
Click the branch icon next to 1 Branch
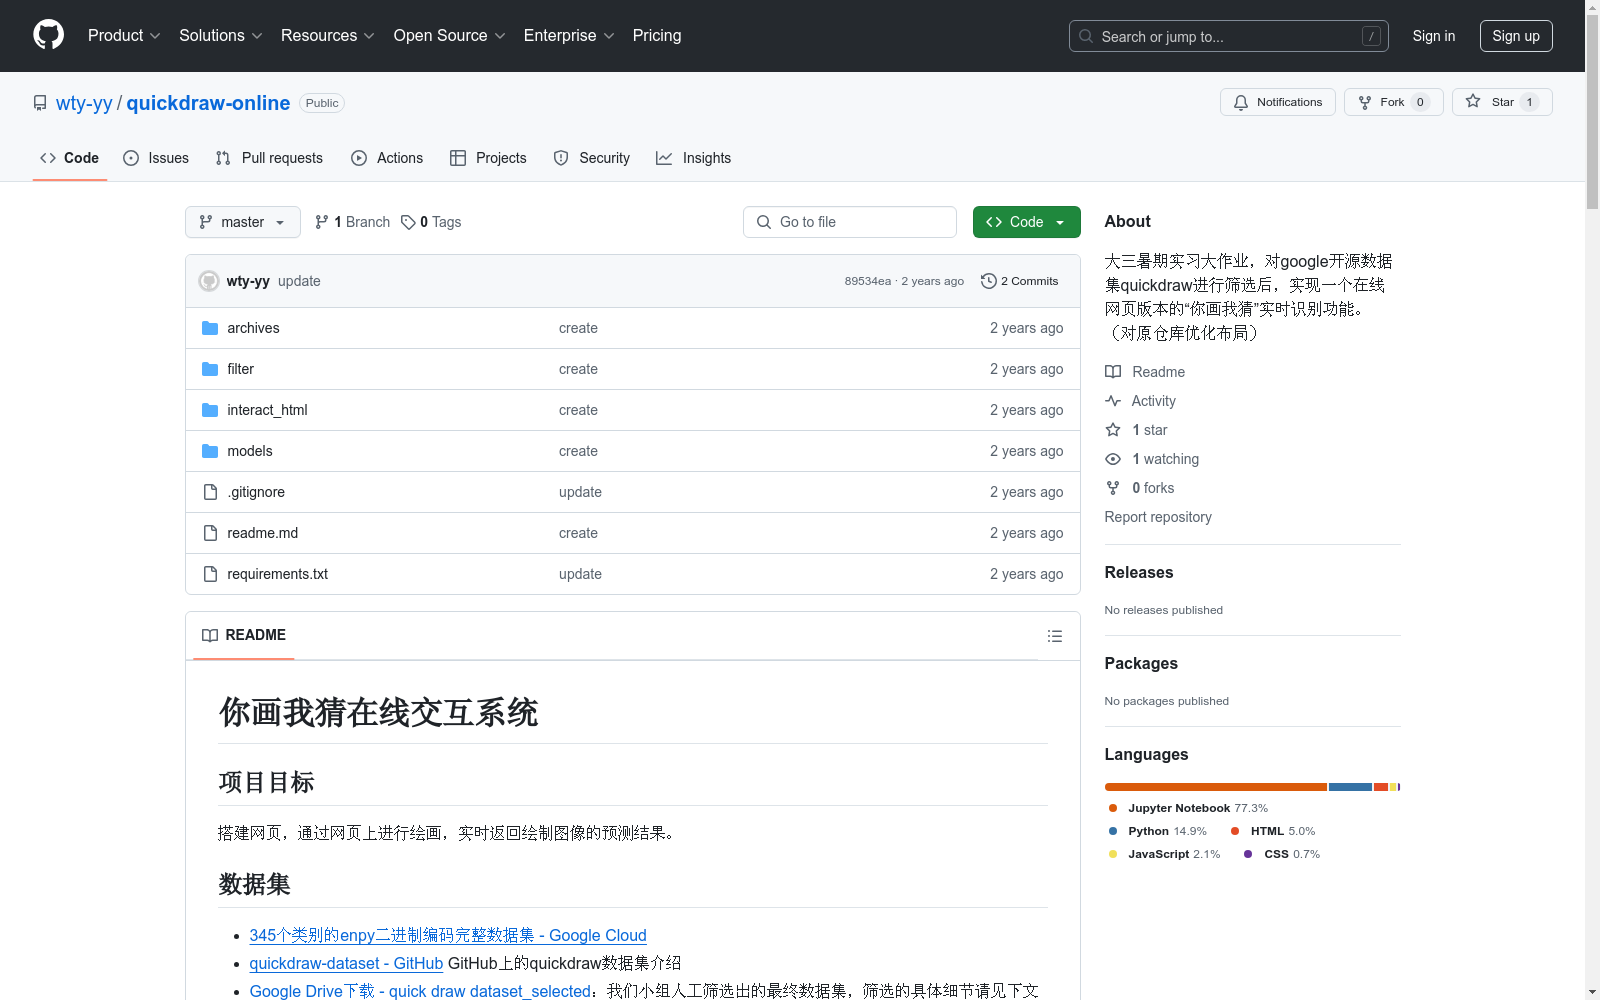[322, 222]
